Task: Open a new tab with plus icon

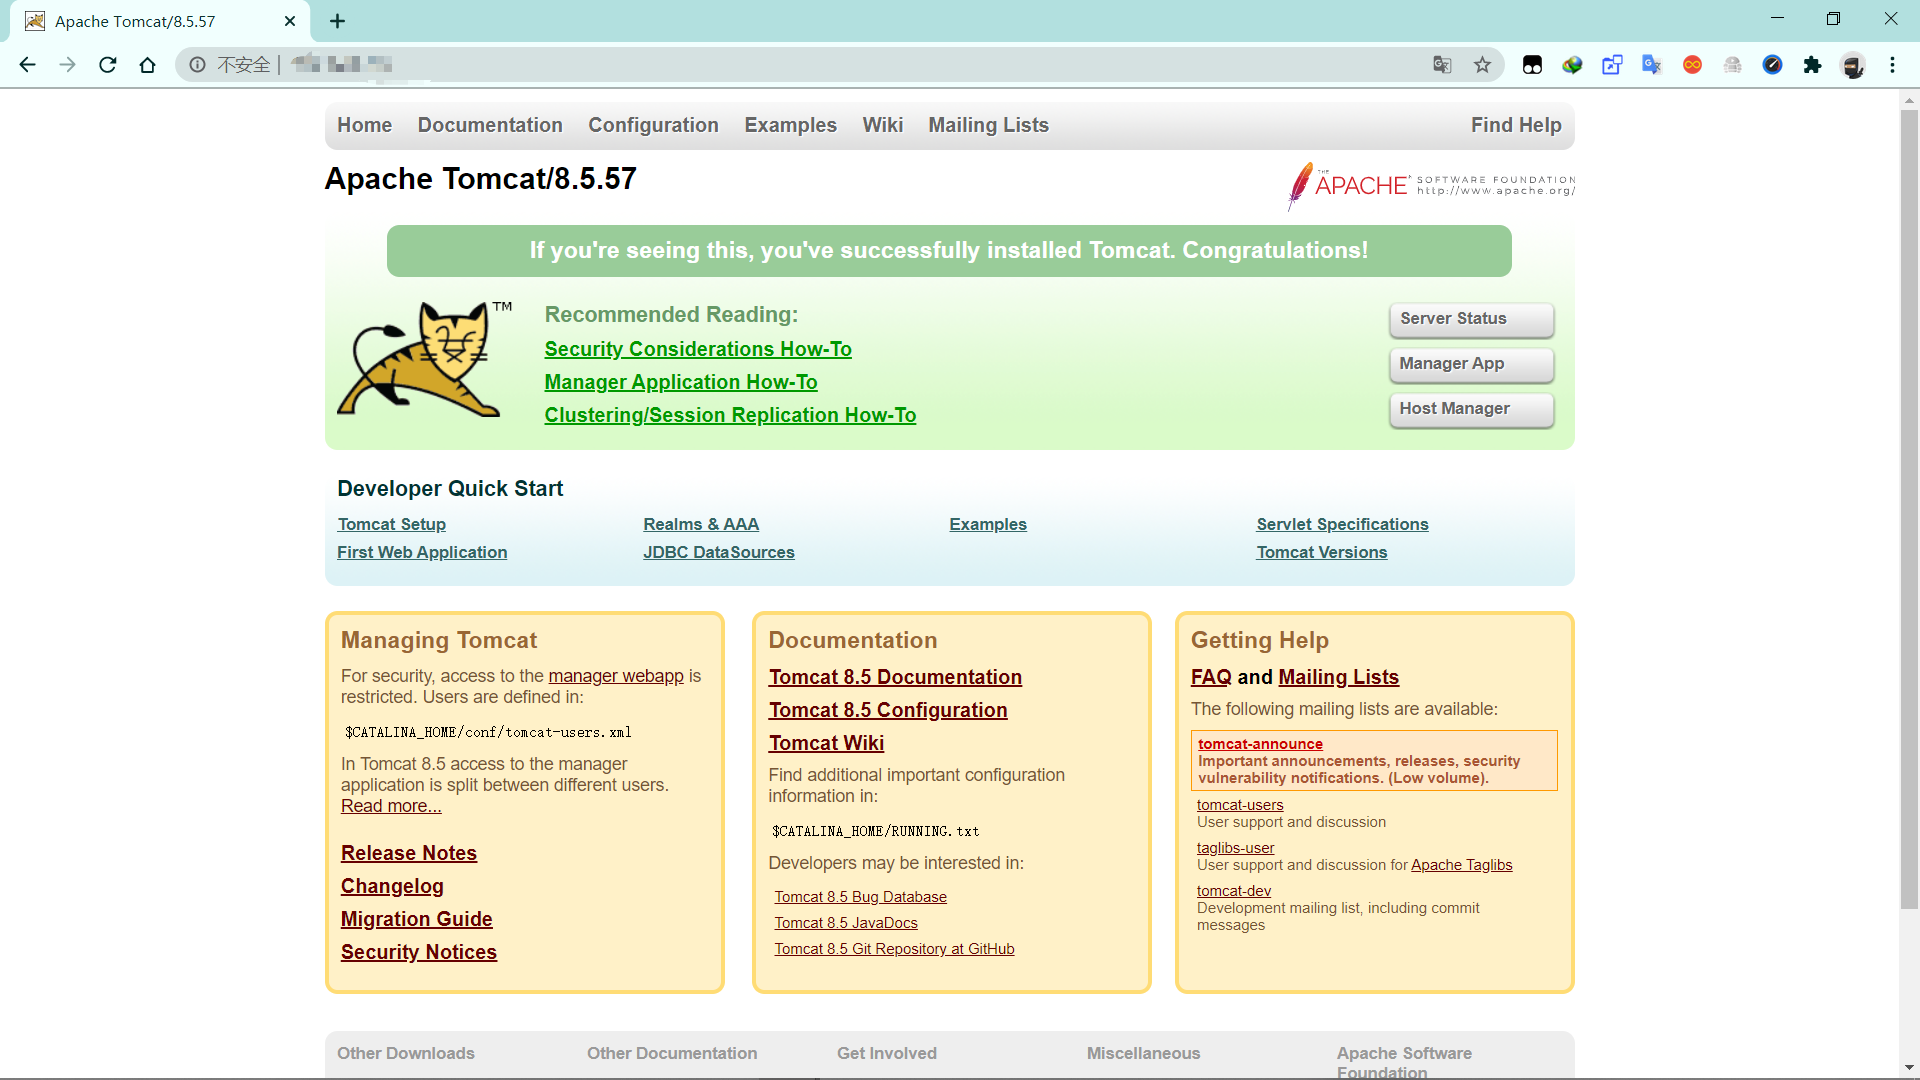Action: 337,21
